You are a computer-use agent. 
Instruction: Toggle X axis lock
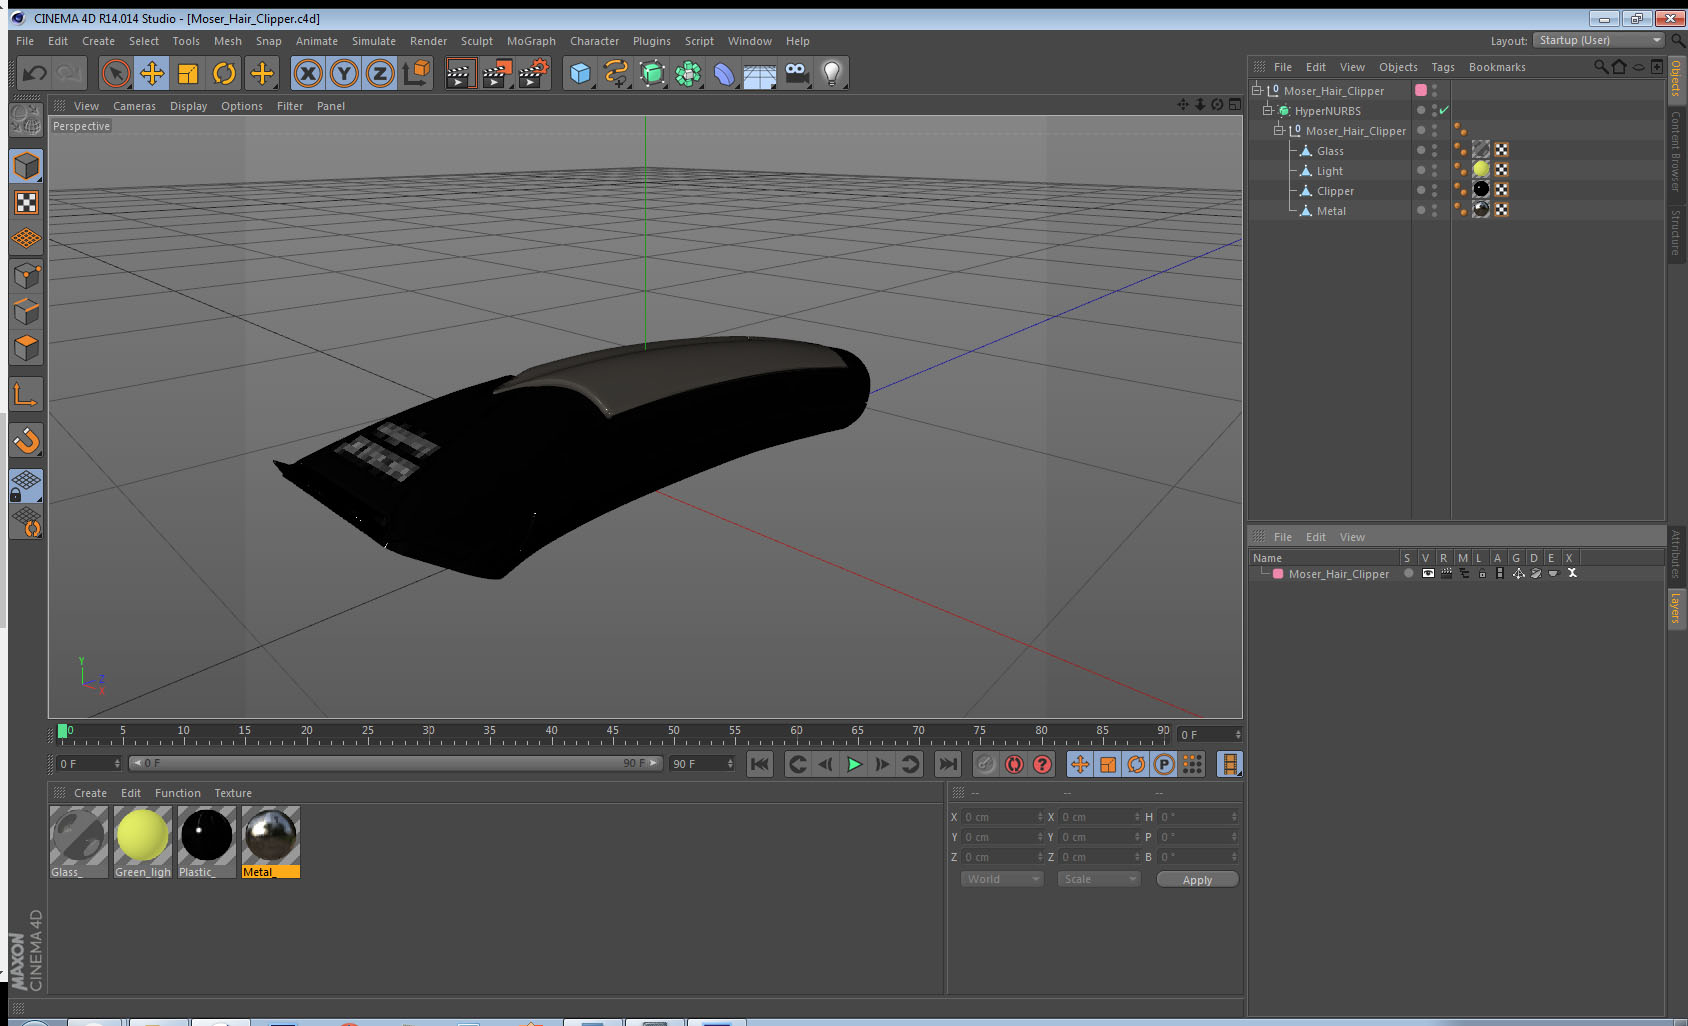[308, 73]
